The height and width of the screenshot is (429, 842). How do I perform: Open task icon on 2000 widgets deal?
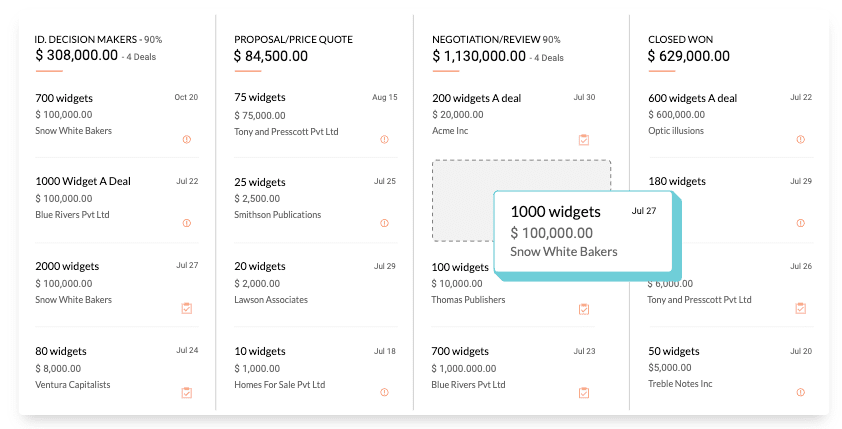pos(186,308)
